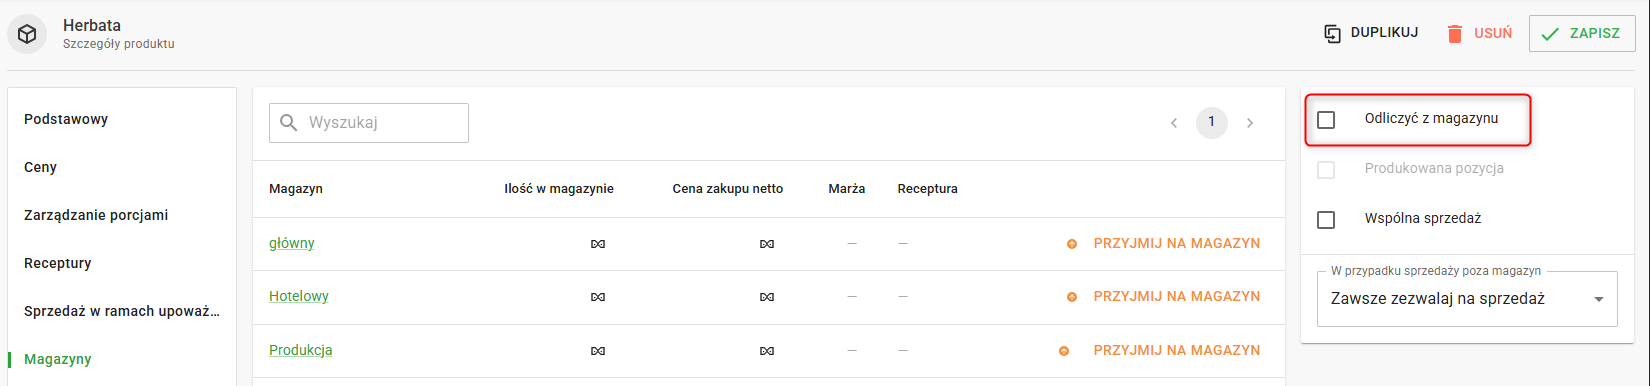The image size is (1650, 386).
Task: Click the orange plus icon in the Hotelowy row
Action: (x=1072, y=297)
